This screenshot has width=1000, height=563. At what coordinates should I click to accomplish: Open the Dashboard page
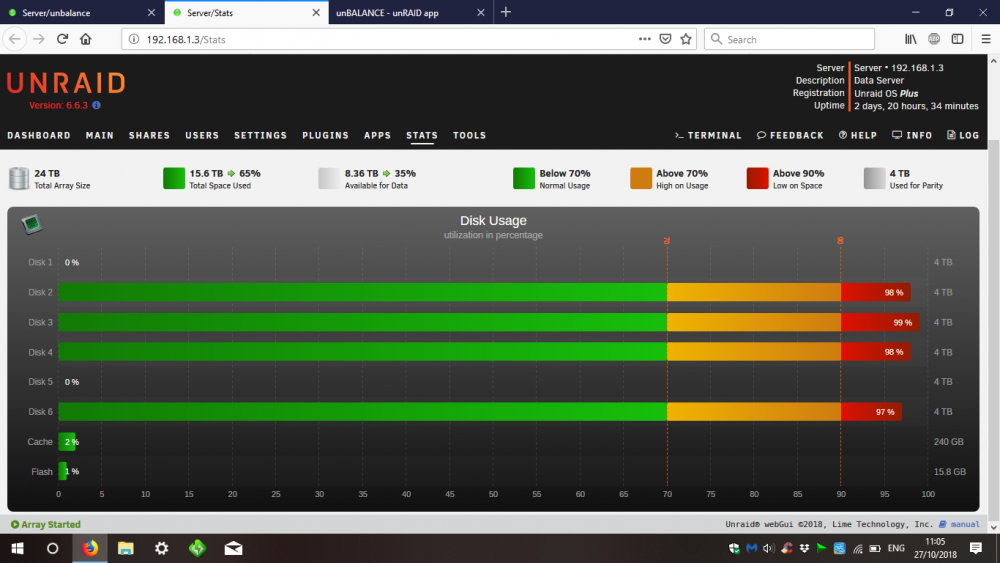pyautogui.click(x=39, y=135)
